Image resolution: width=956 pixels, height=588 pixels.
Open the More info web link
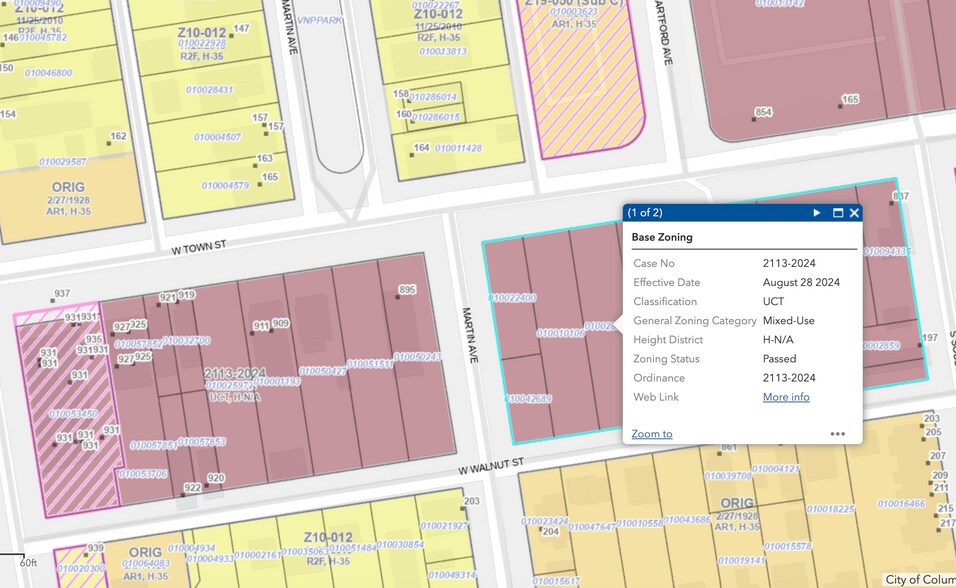[786, 396]
